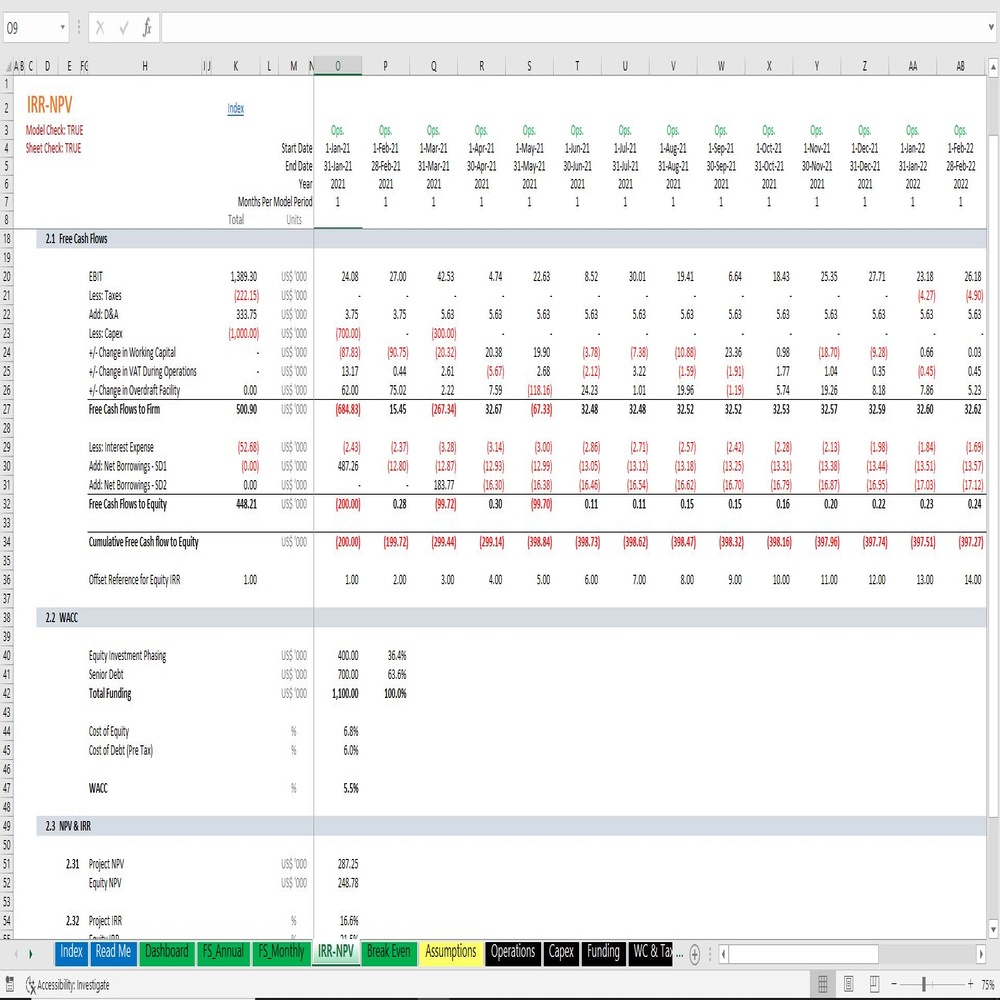
Task: Click the zoom in plus button
Action: click(970, 984)
